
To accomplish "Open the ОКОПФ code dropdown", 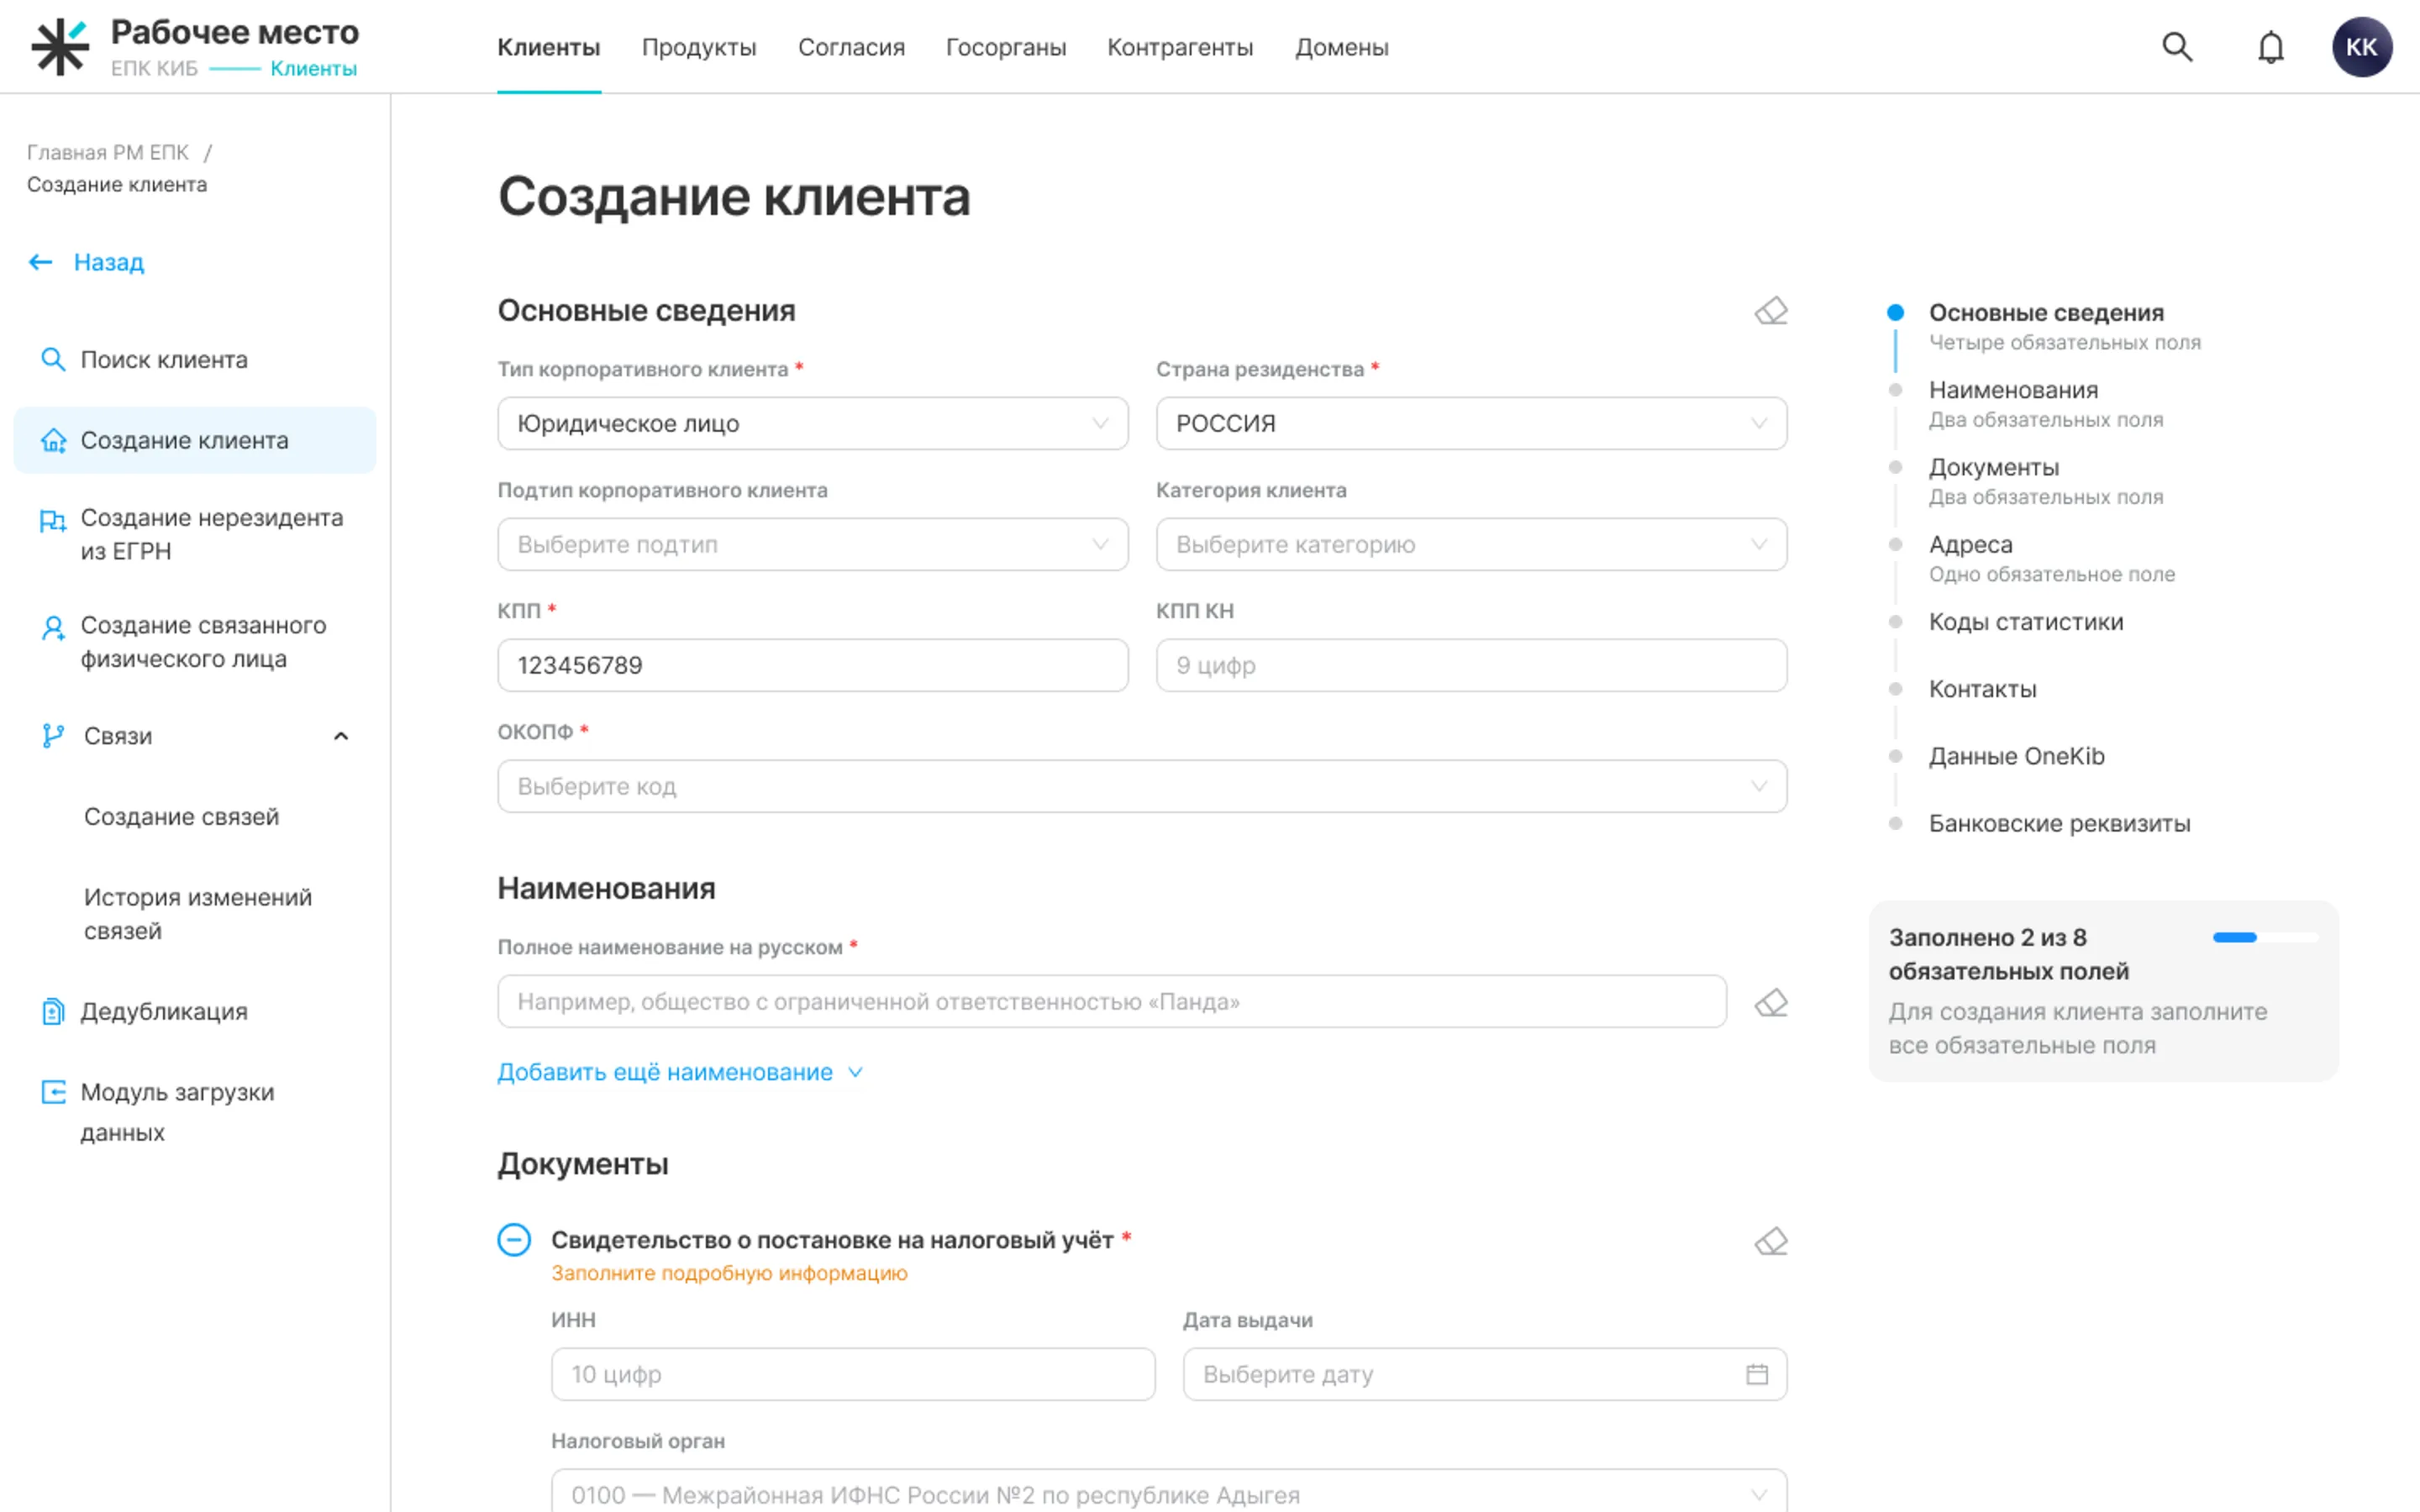I will [x=1142, y=786].
